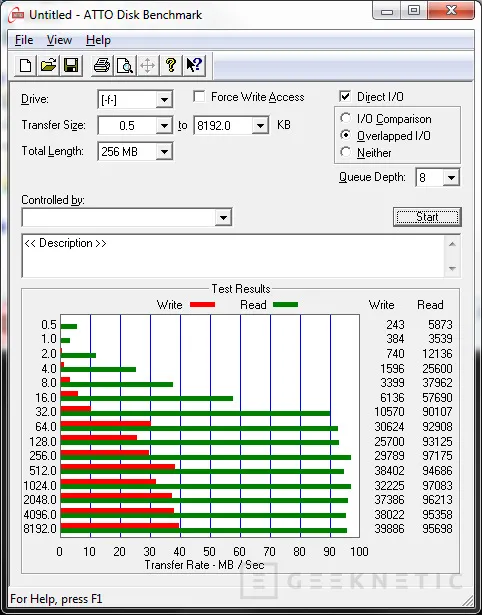Click the move crosshair toolbar icon
The image size is (482, 615).
[147, 65]
